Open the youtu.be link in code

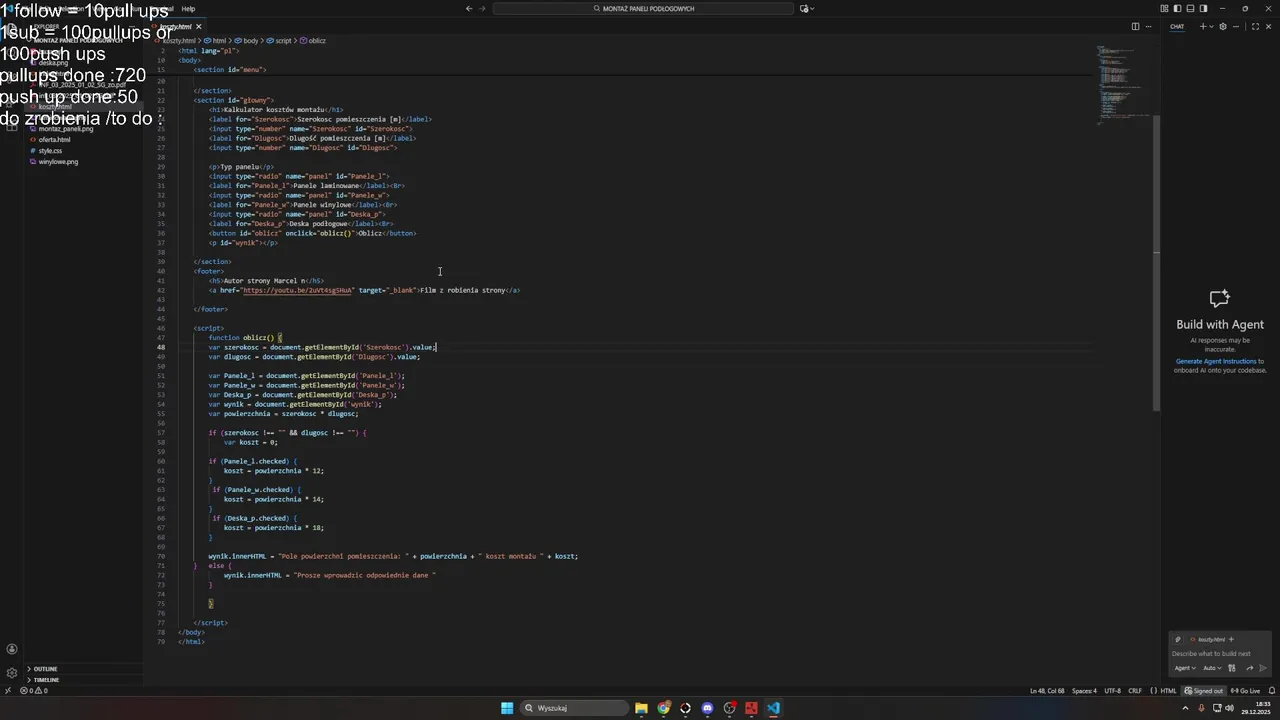tap(298, 290)
